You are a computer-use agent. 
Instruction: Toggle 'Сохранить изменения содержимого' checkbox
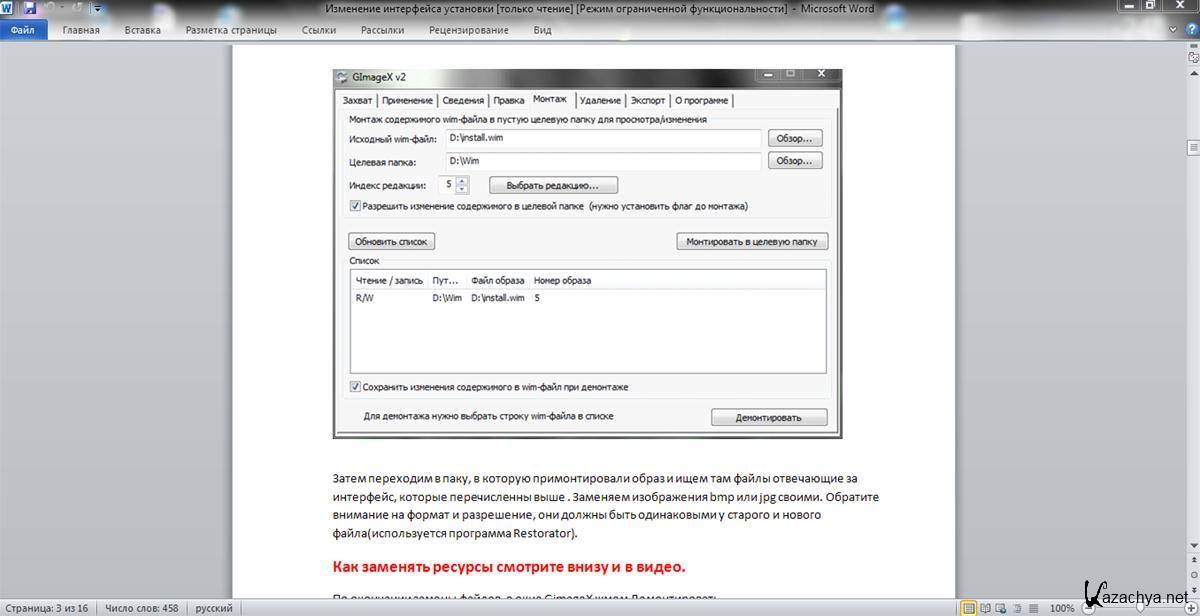355,387
